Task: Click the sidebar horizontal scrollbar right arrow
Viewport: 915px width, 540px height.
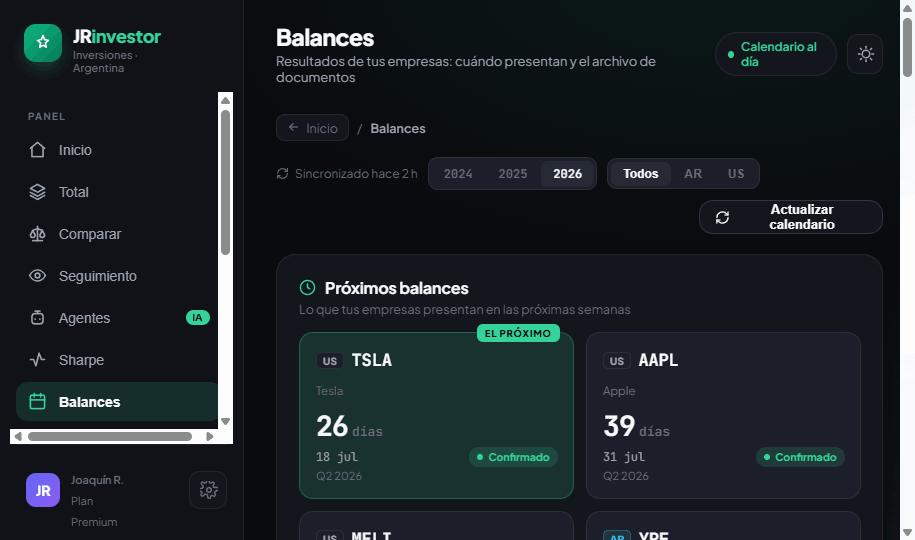Action: (x=209, y=437)
